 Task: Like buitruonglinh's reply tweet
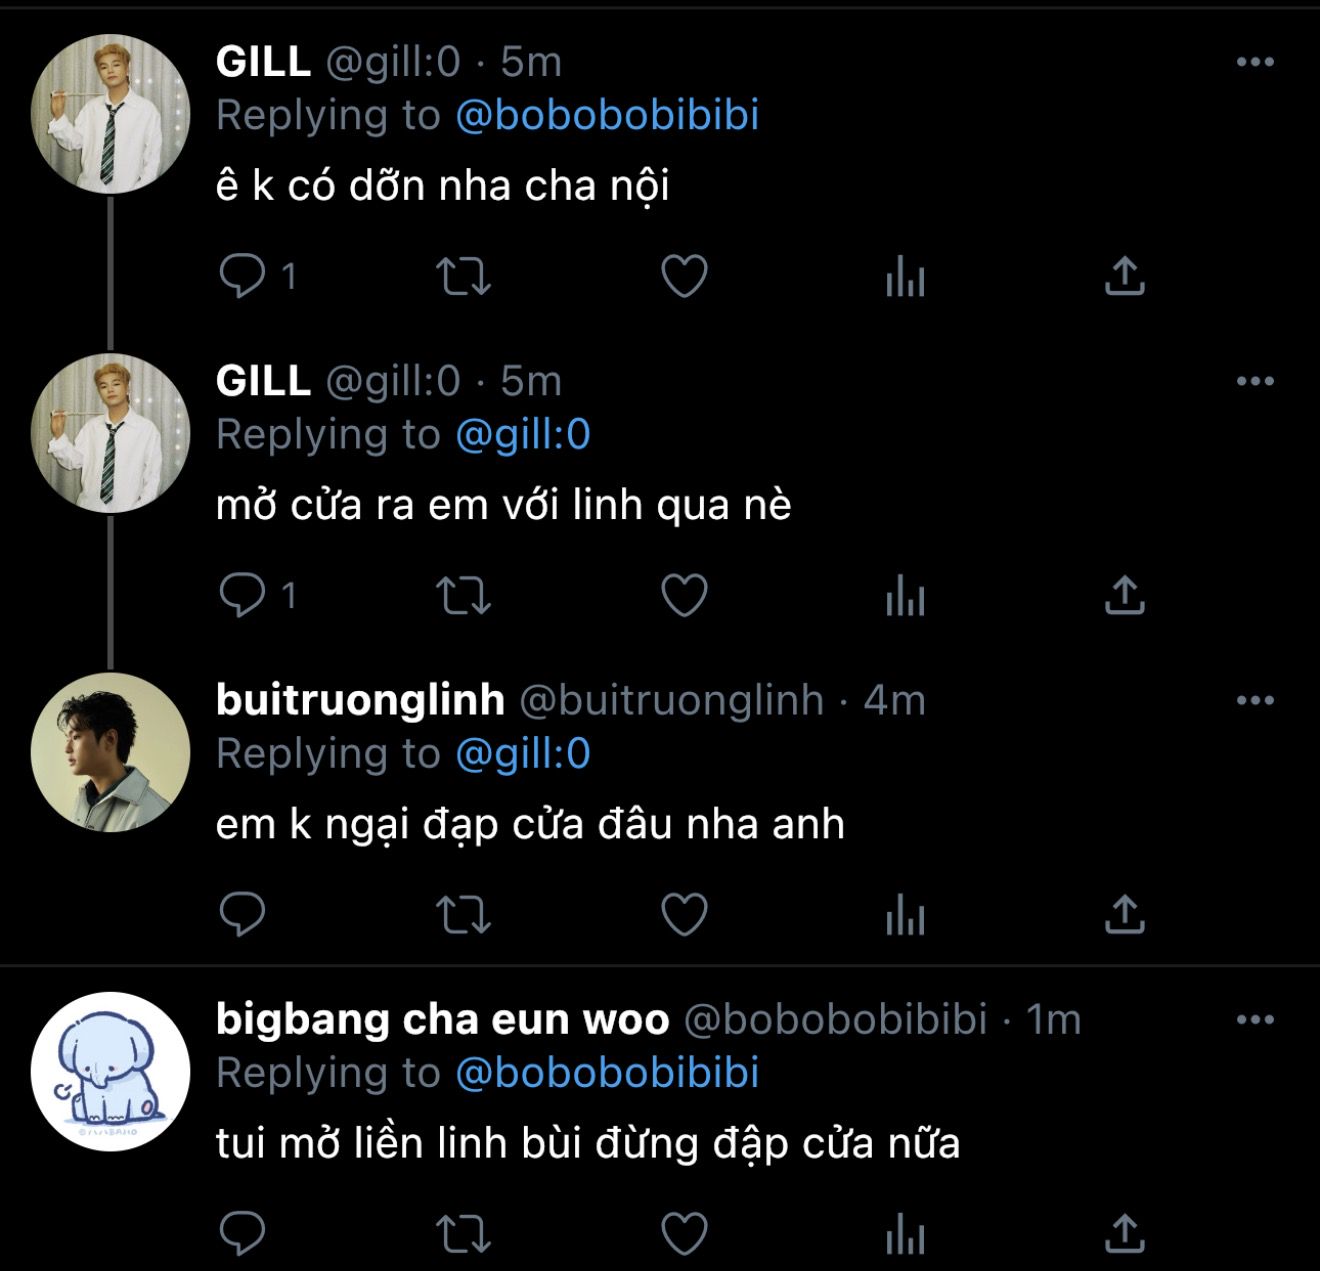pyautogui.click(x=685, y=914)
